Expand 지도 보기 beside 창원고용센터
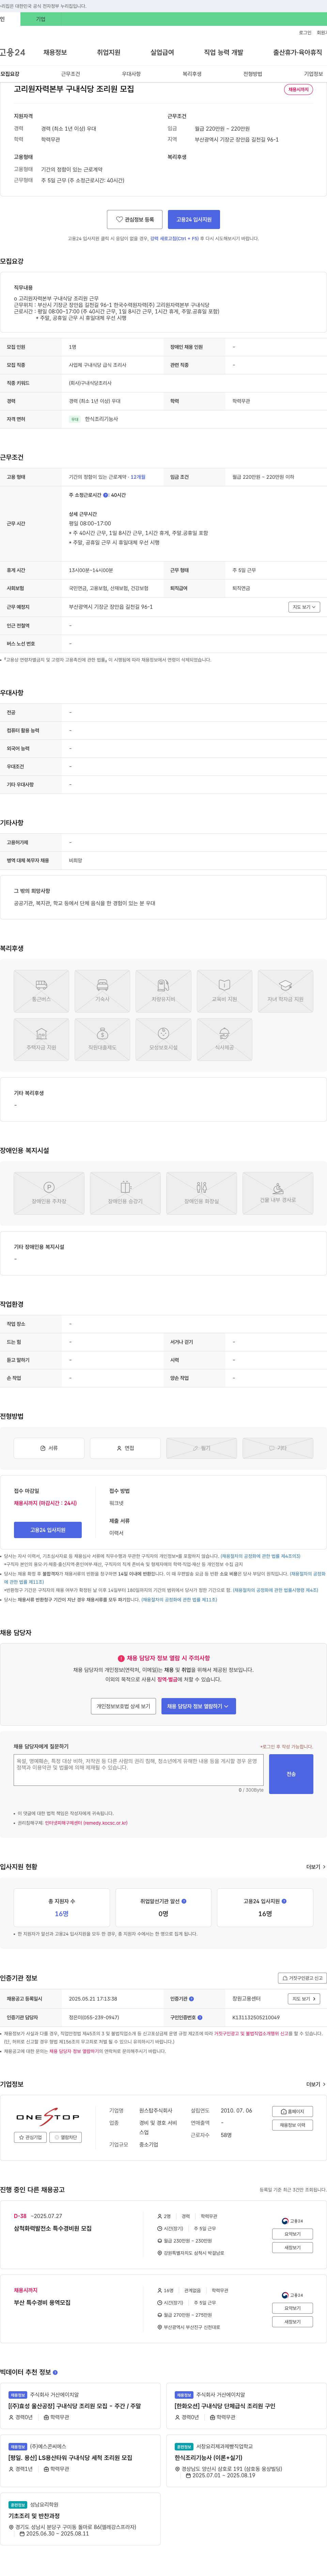The image size is (327, 2576). pos(304,1999)
